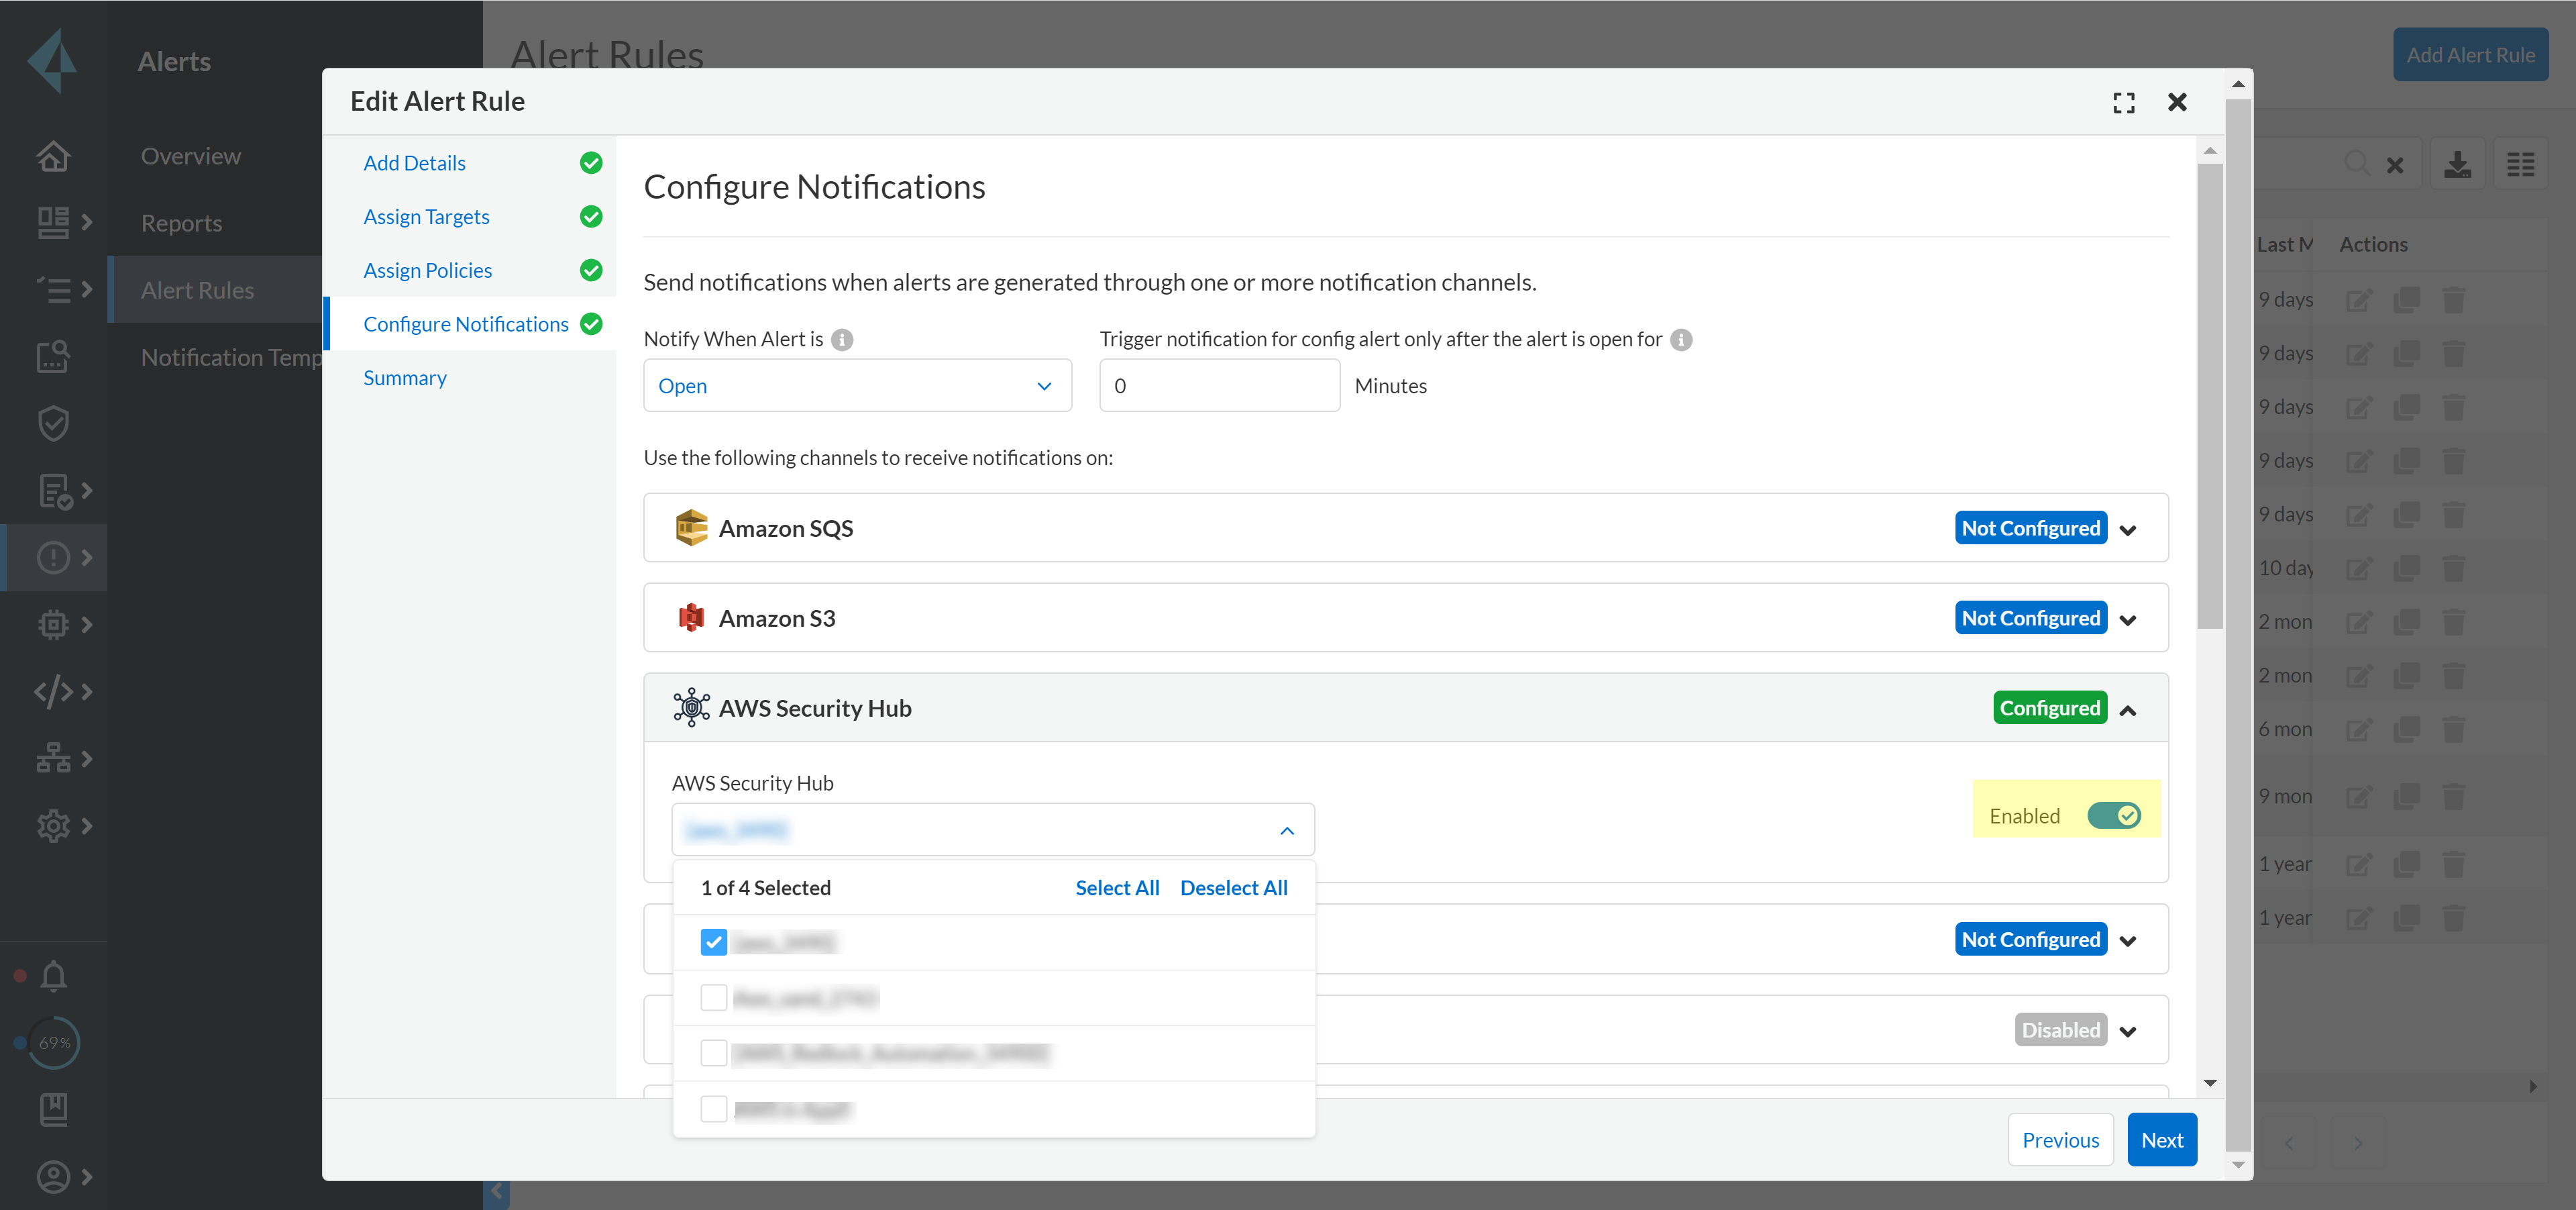Open the home icon in left sidebar

click(53, 156)
